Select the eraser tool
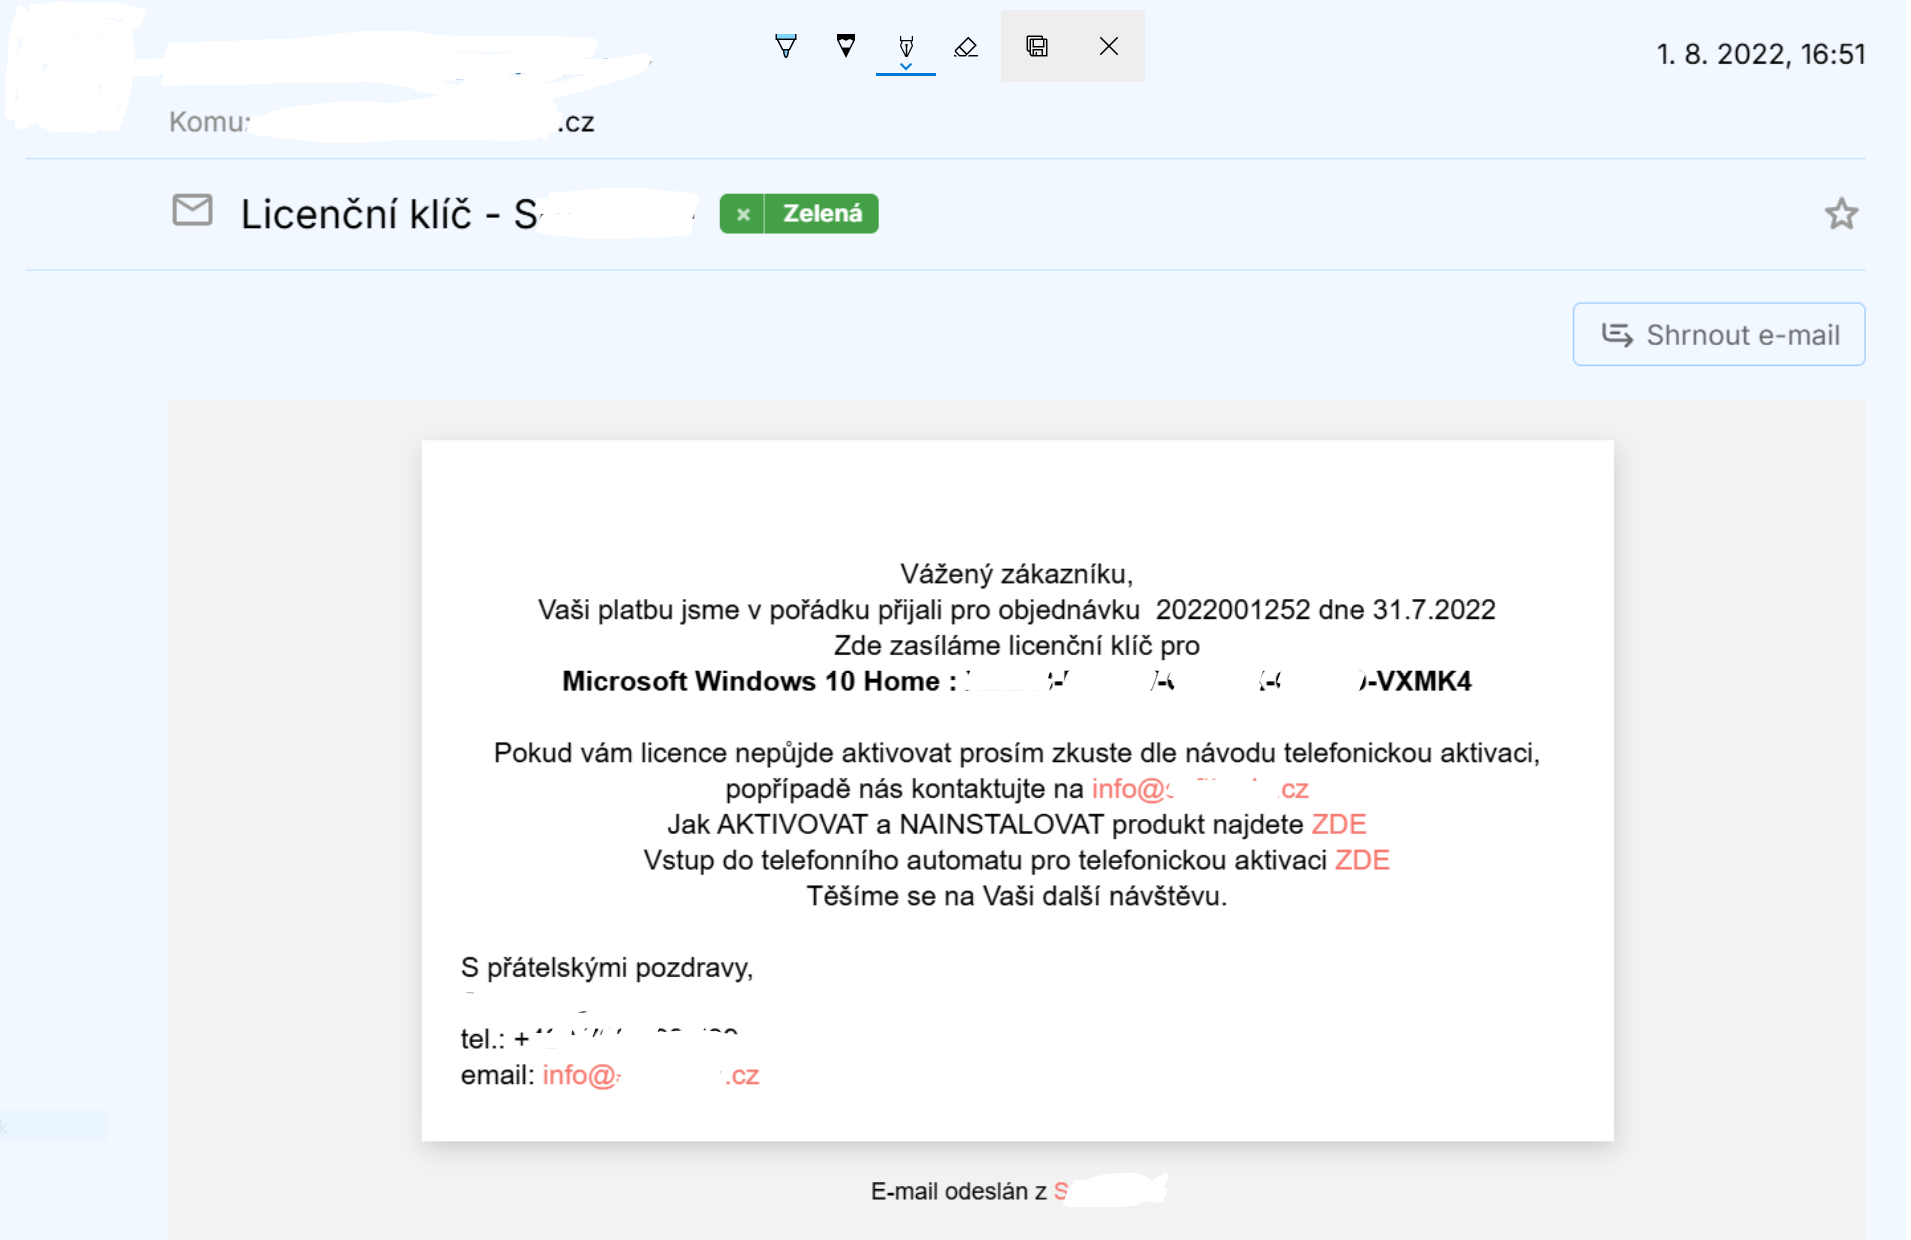The image size is (1911, 1240). pos(966,46)
